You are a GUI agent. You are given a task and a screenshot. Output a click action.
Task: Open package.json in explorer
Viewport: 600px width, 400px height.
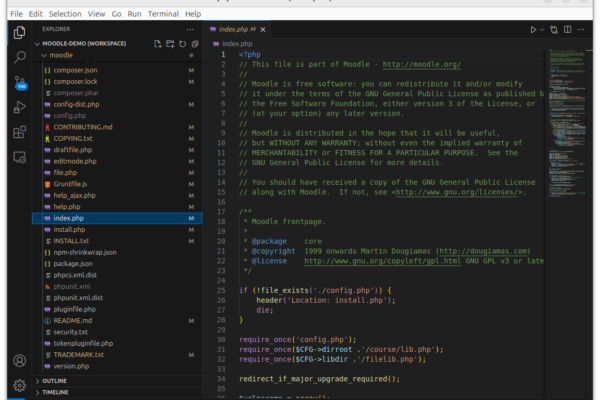coord(117,264)
